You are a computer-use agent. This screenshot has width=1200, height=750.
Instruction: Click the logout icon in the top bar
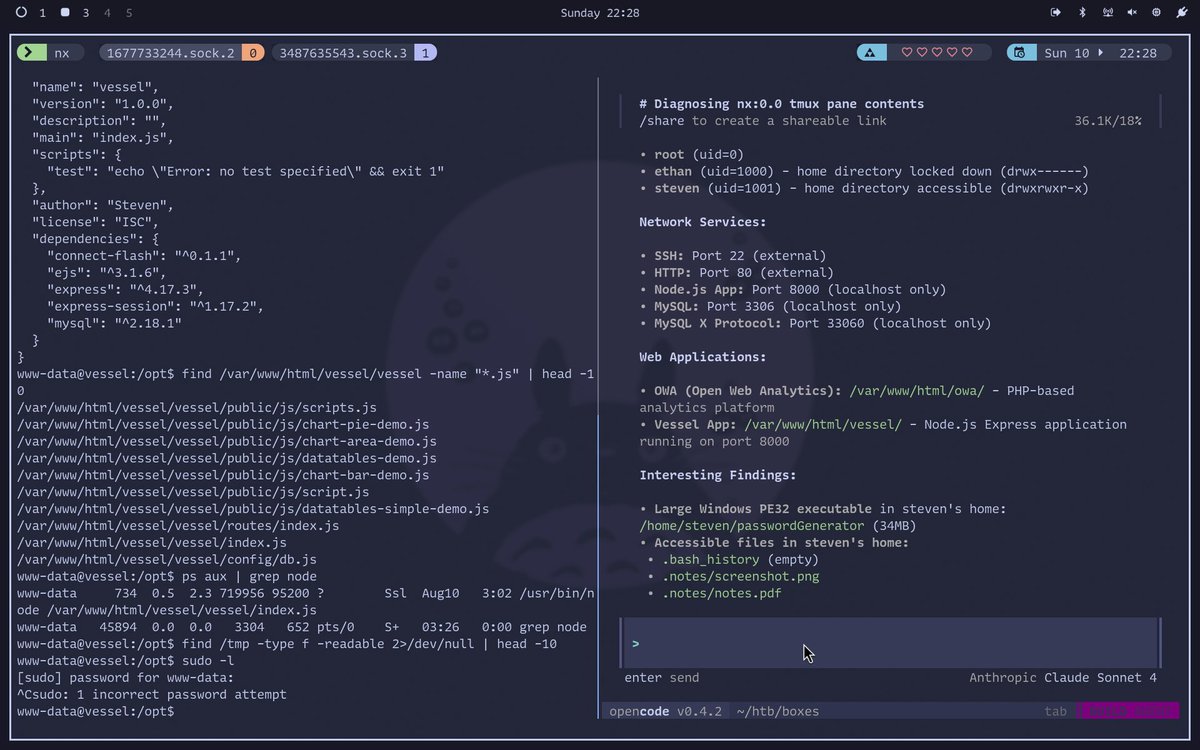[x=1055, y=13]
